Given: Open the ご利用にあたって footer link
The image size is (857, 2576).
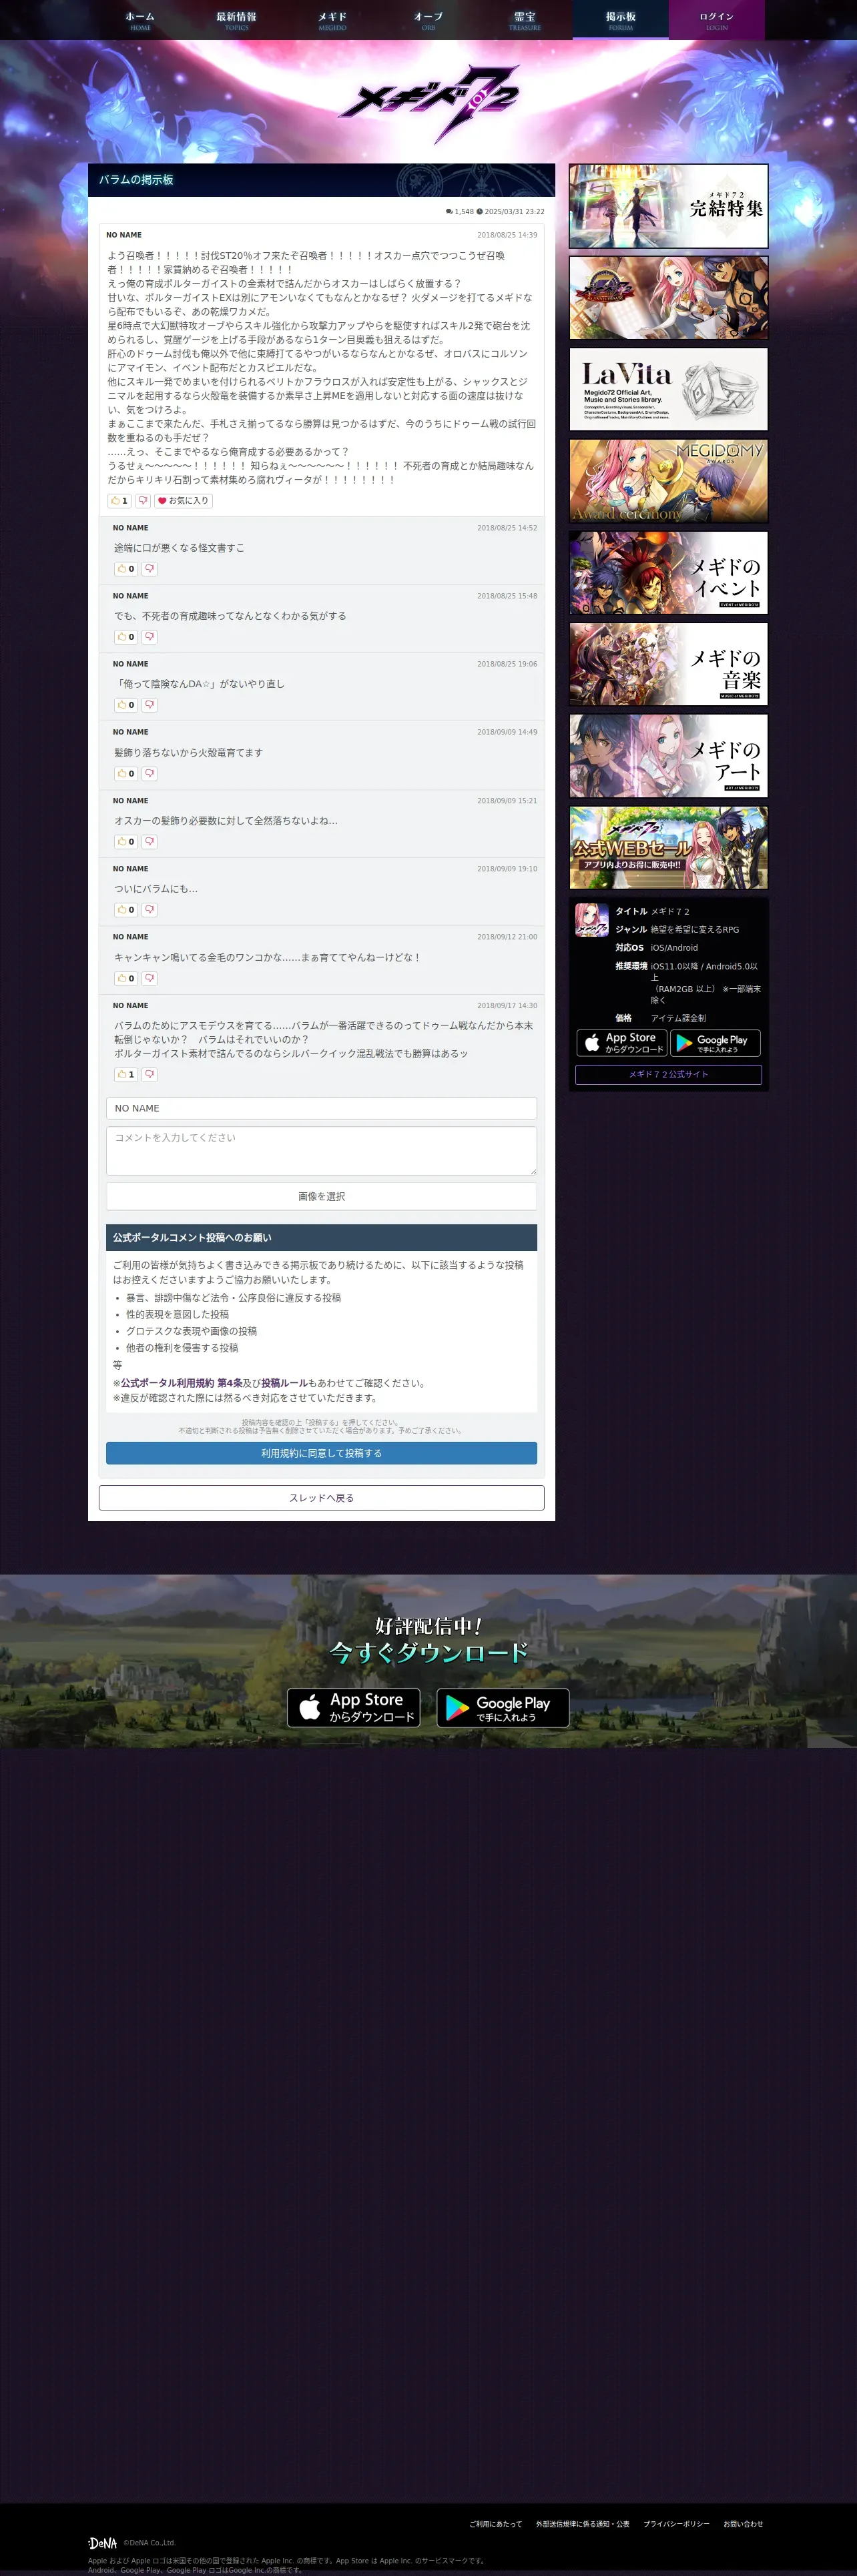Looking at the screenshot, I should click(495, 2524).
